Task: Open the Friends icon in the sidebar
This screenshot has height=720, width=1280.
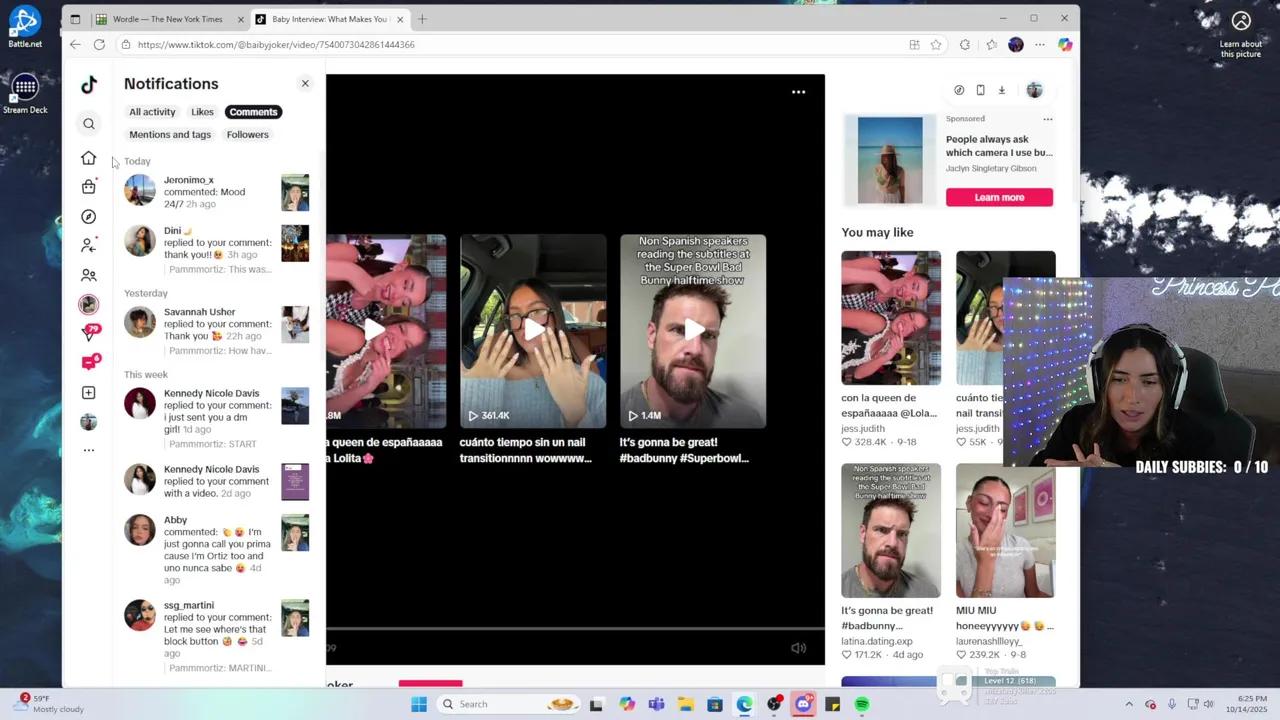Action: pyautogui.click(x=89, y=275)
